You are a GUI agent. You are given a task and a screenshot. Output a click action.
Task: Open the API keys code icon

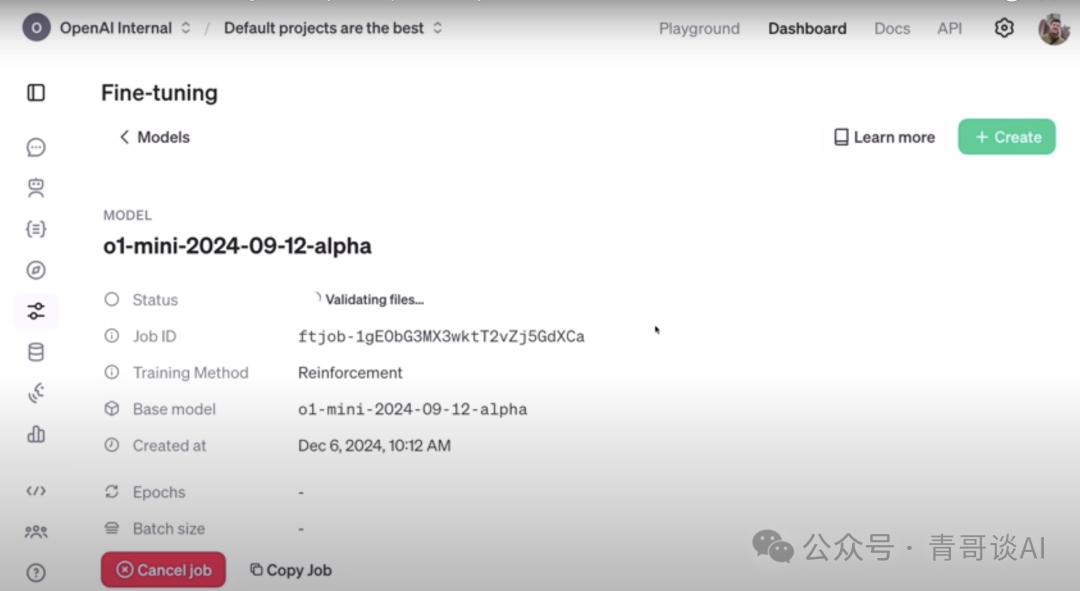(x=36, y=491)
